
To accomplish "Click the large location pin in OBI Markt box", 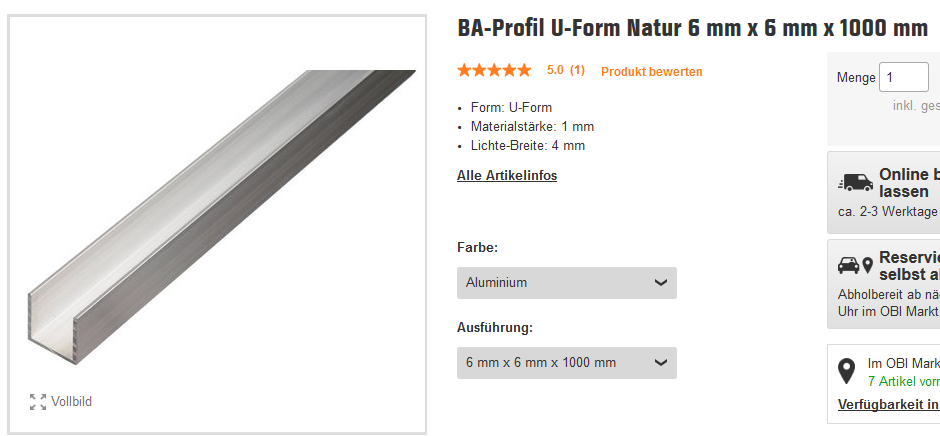I will coord(846,371).
